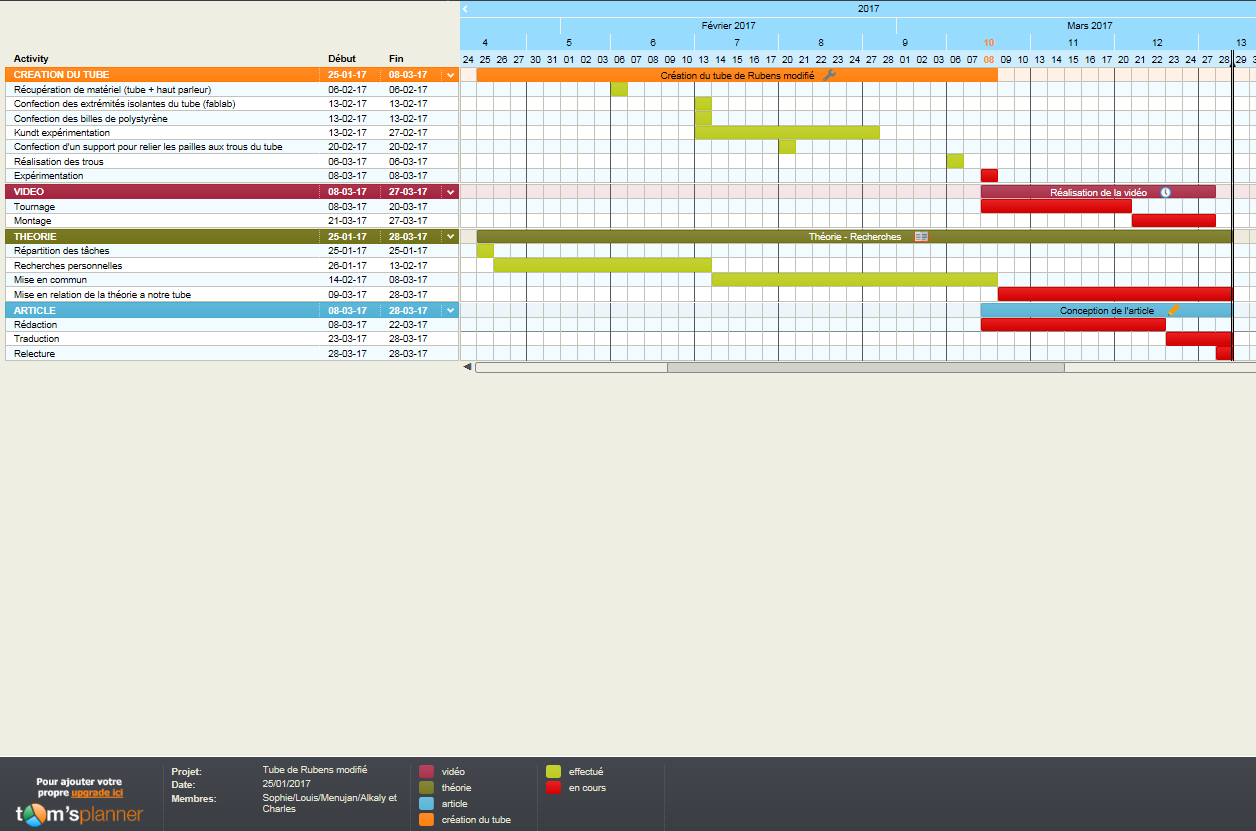Viewport: 1256px width, 831px height.
Task: Click the clock icon on the vidéo bar
Action: click(1165, 192)
